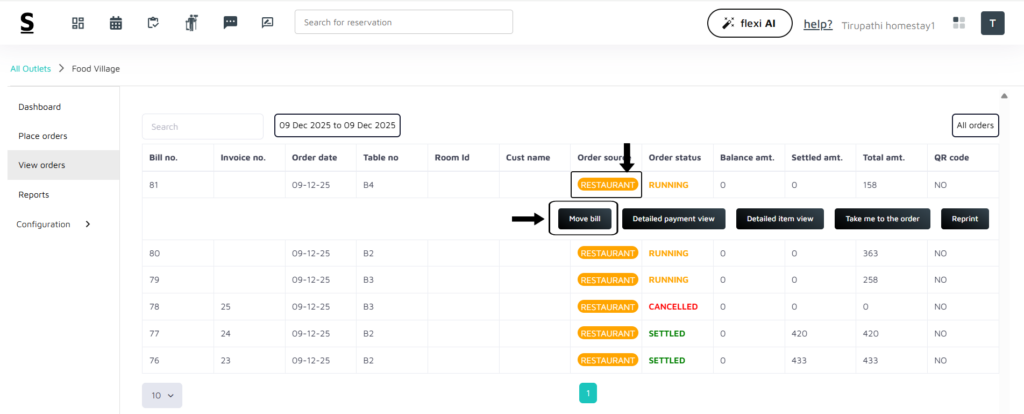The width and height of the screenshot is (1024, 414).
Task: Open the date range picker
Action: (x=337, y=125)
